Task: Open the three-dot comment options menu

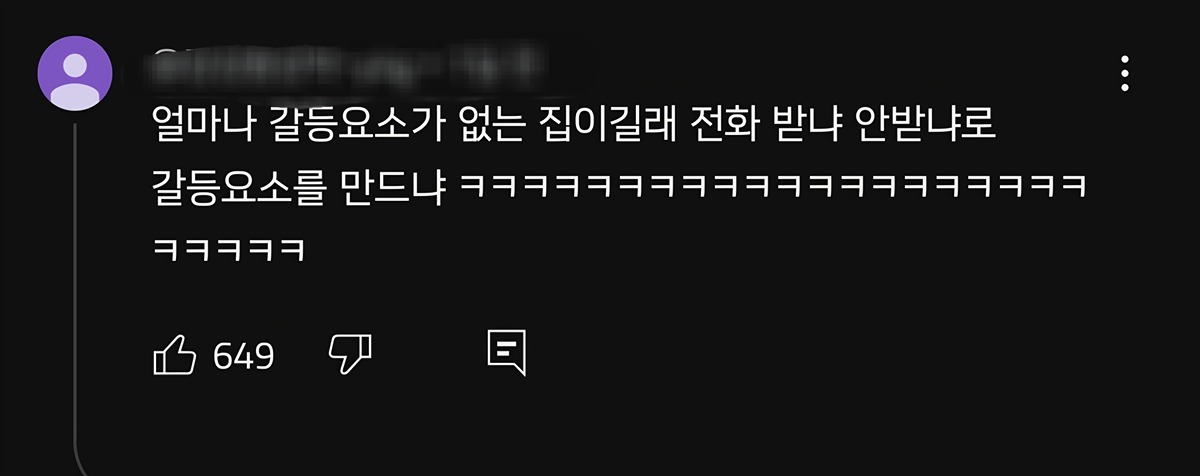Action: [1125, 74]
